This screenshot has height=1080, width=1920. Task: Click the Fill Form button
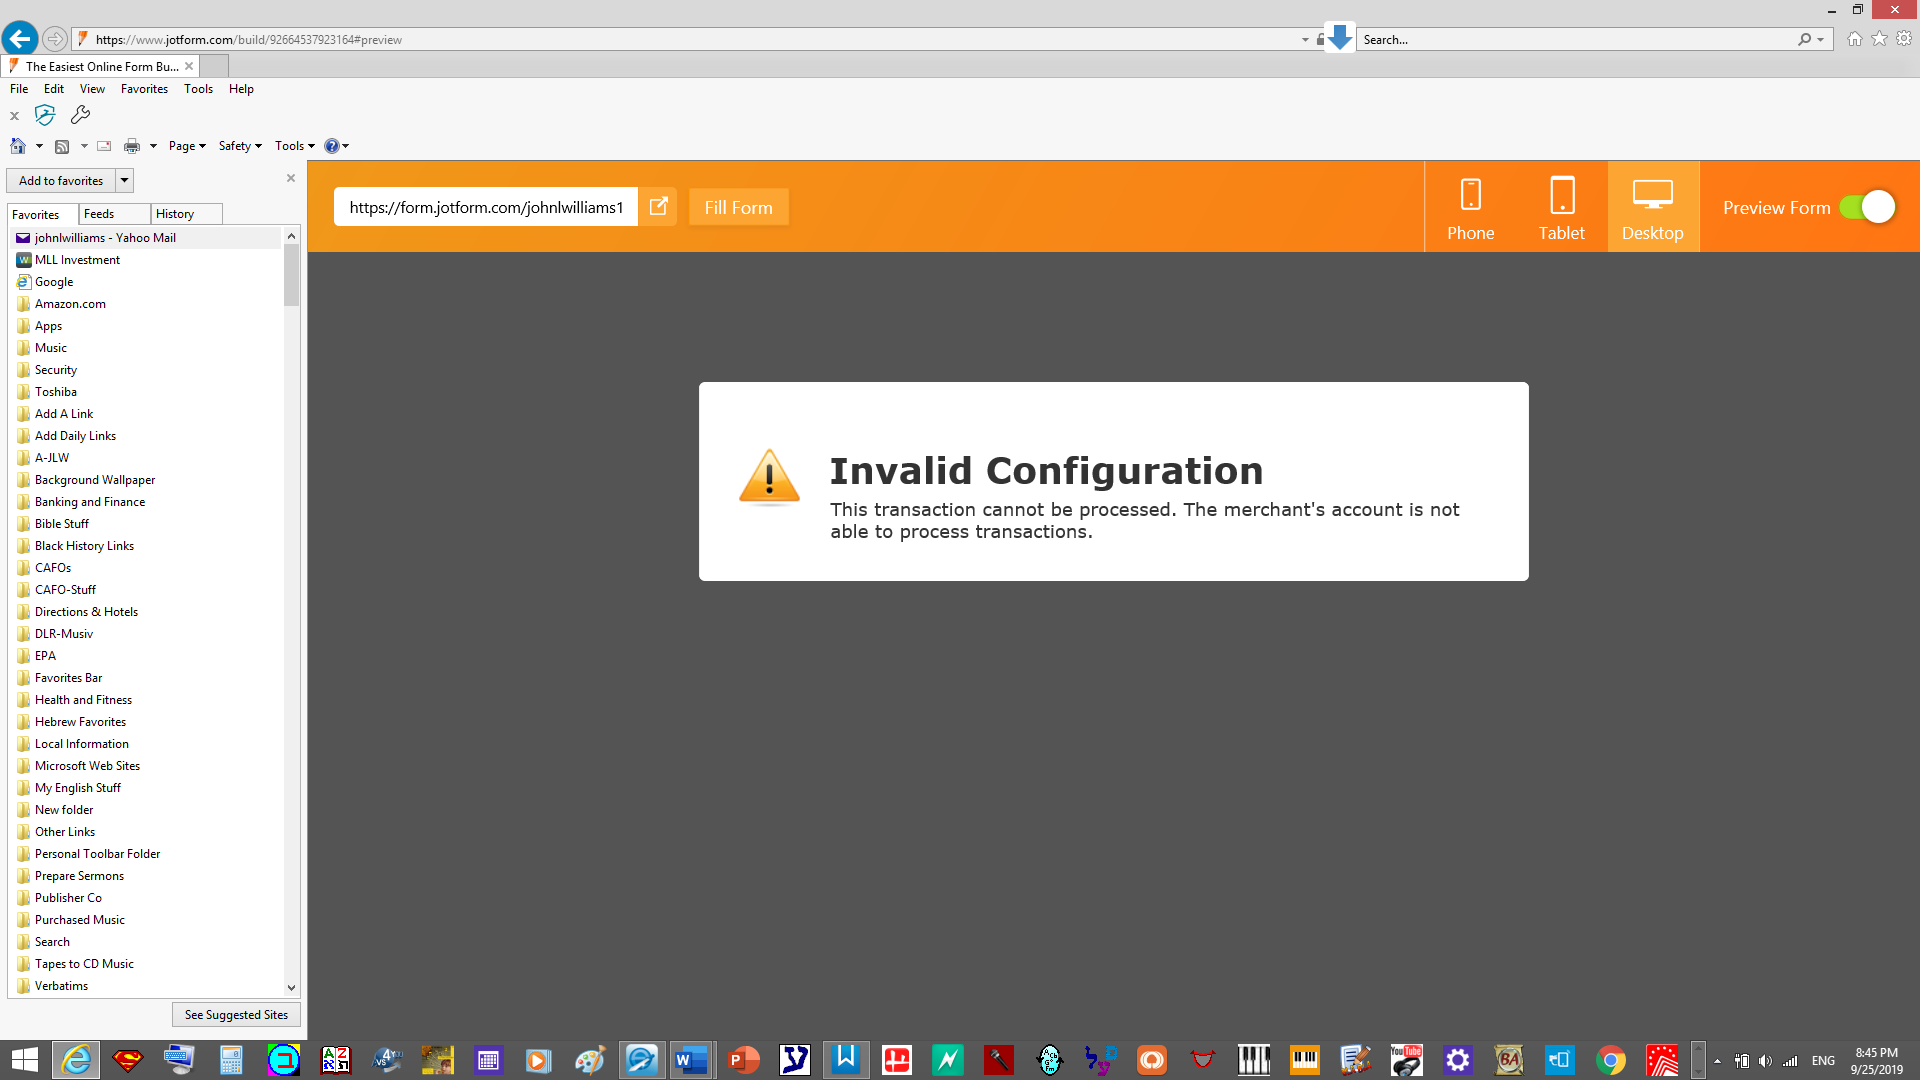click(x=738, y=207)
